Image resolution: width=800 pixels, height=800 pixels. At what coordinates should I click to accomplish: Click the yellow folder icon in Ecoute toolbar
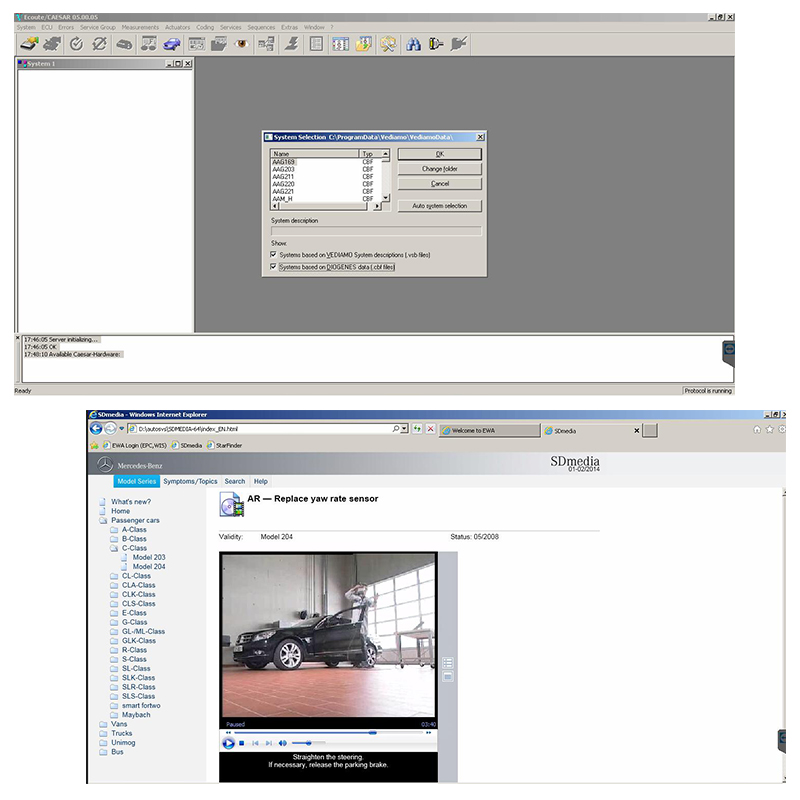click(x=364, y=44)
